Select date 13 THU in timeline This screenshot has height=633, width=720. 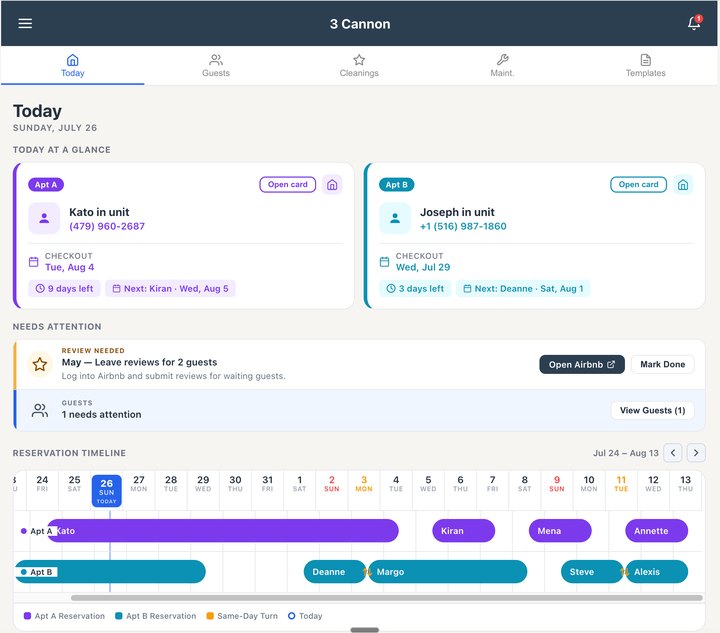click(685, 484)
